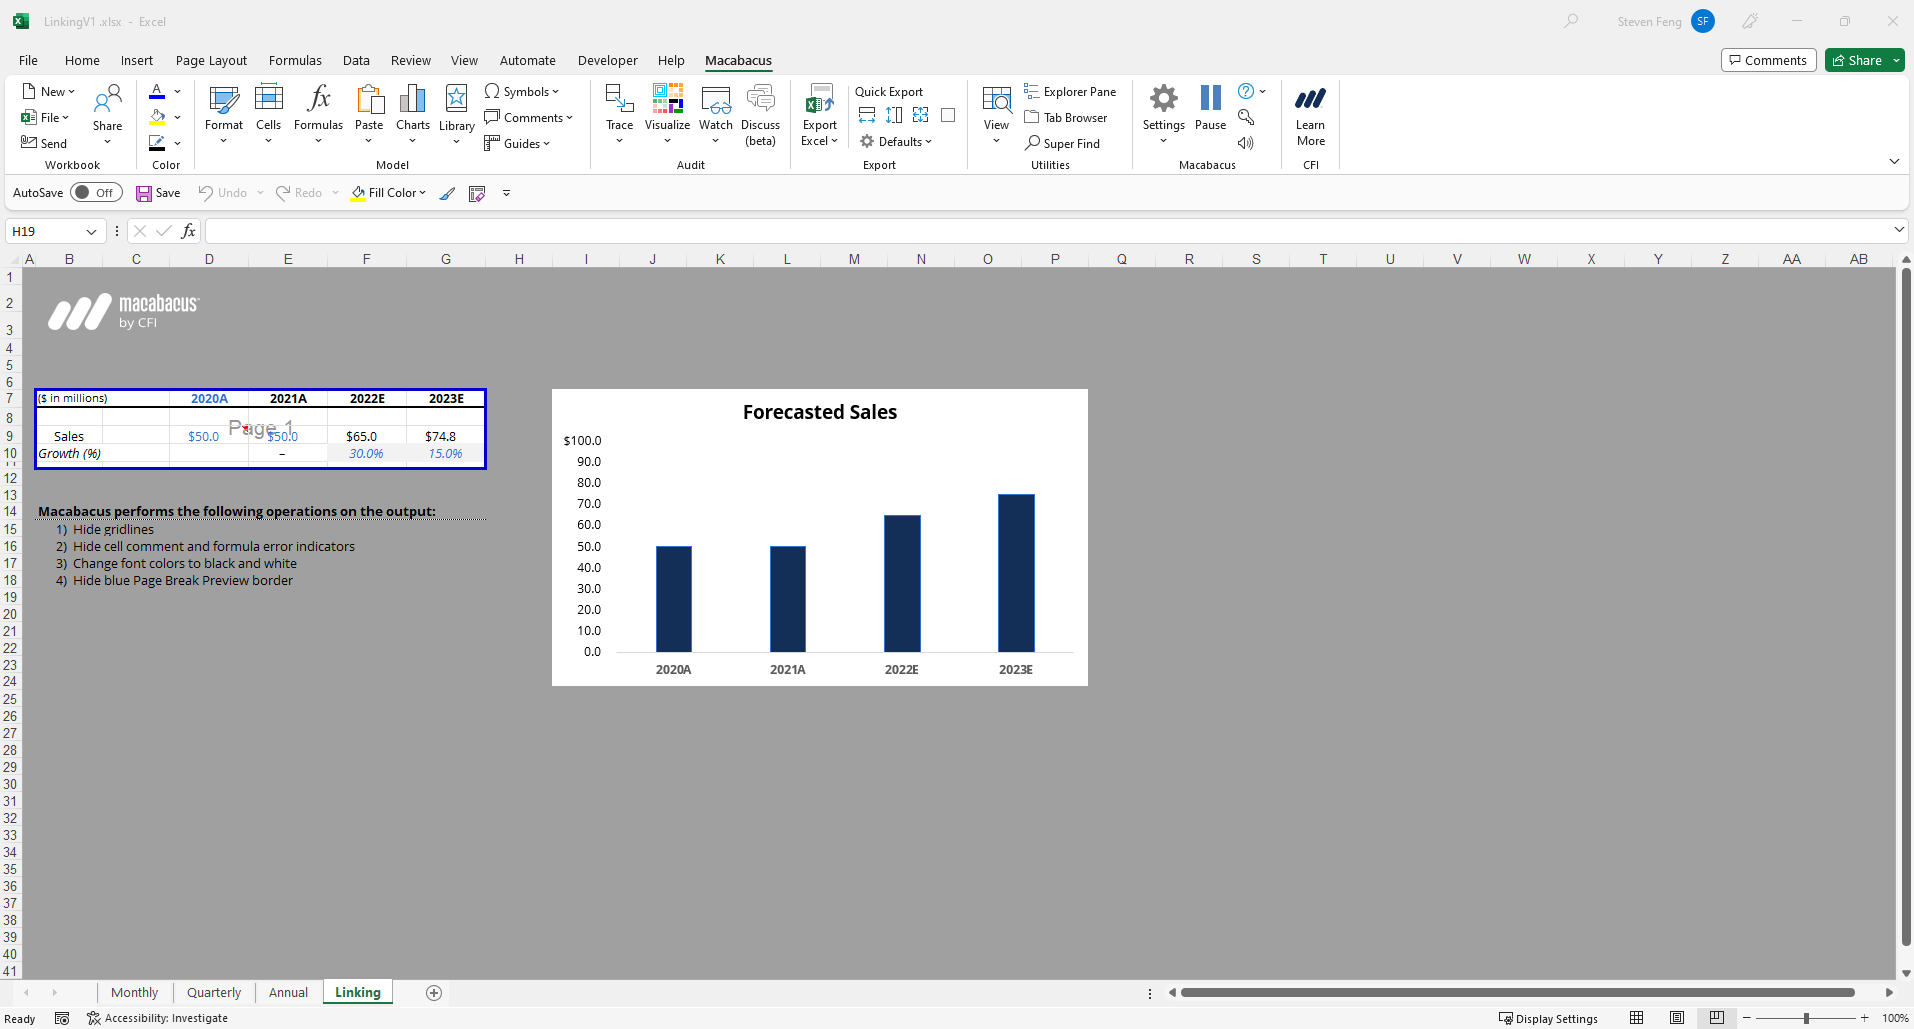Open the Explorer Pane
The height and width of the screenshot is (1029, 1914).
point(1070,91)
